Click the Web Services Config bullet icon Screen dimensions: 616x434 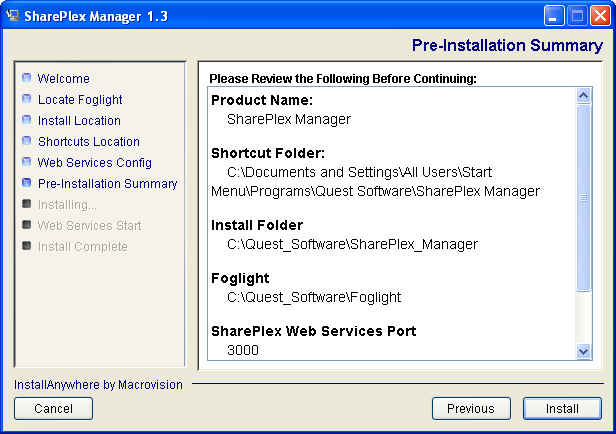(27, 163)
